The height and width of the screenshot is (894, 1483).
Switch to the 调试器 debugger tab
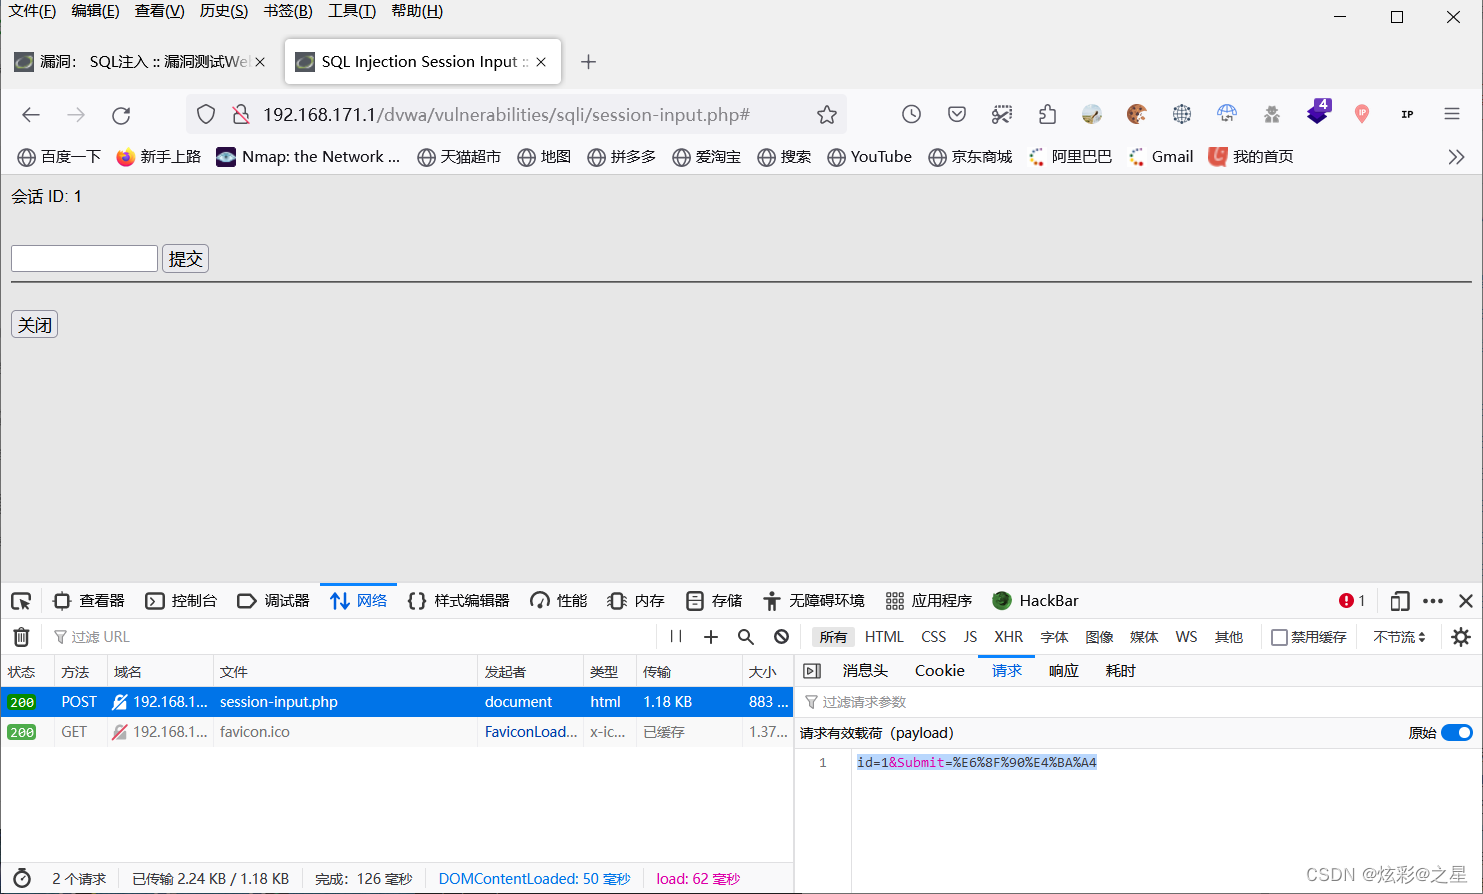coord(273,601)
